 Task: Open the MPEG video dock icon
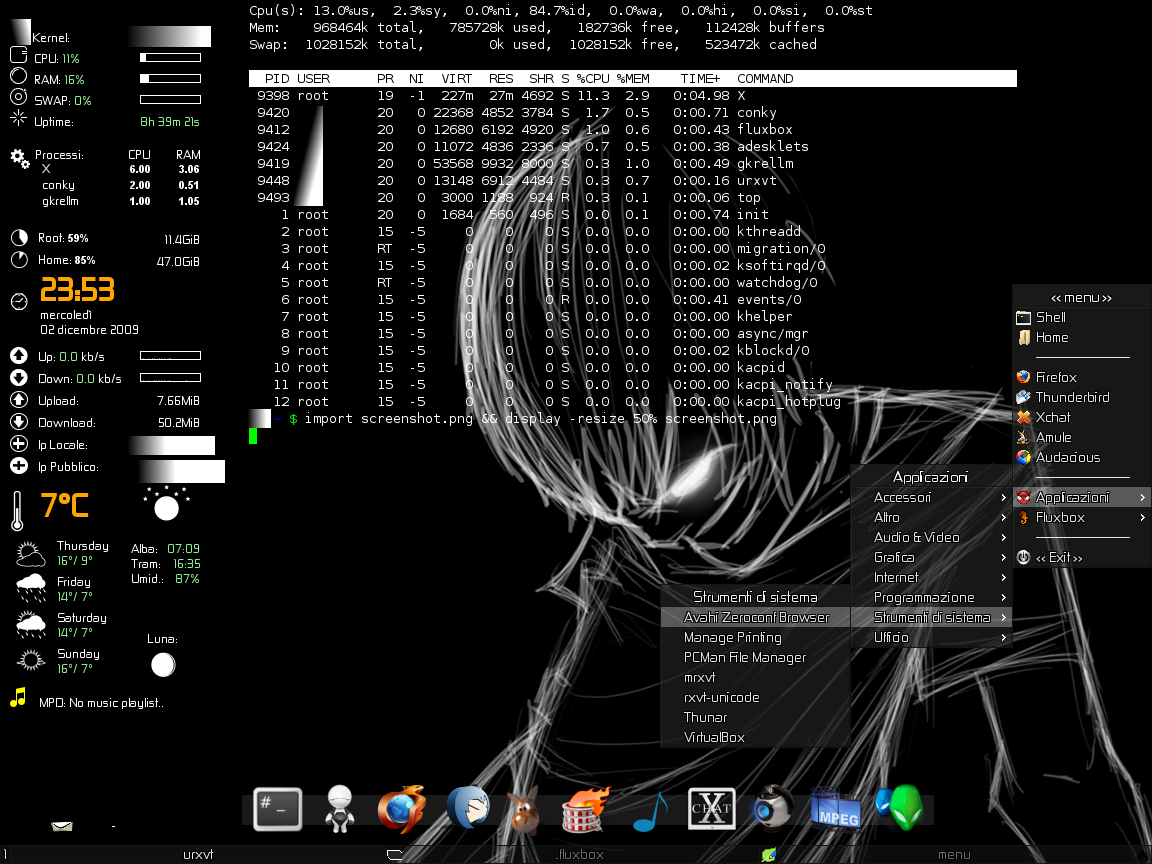[835, 807]
